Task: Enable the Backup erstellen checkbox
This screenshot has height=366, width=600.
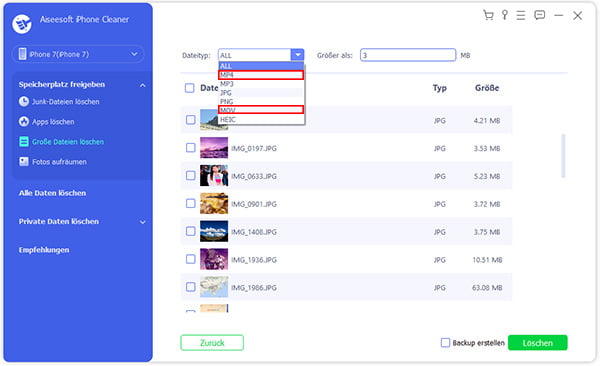Action: tap(445, 342)
